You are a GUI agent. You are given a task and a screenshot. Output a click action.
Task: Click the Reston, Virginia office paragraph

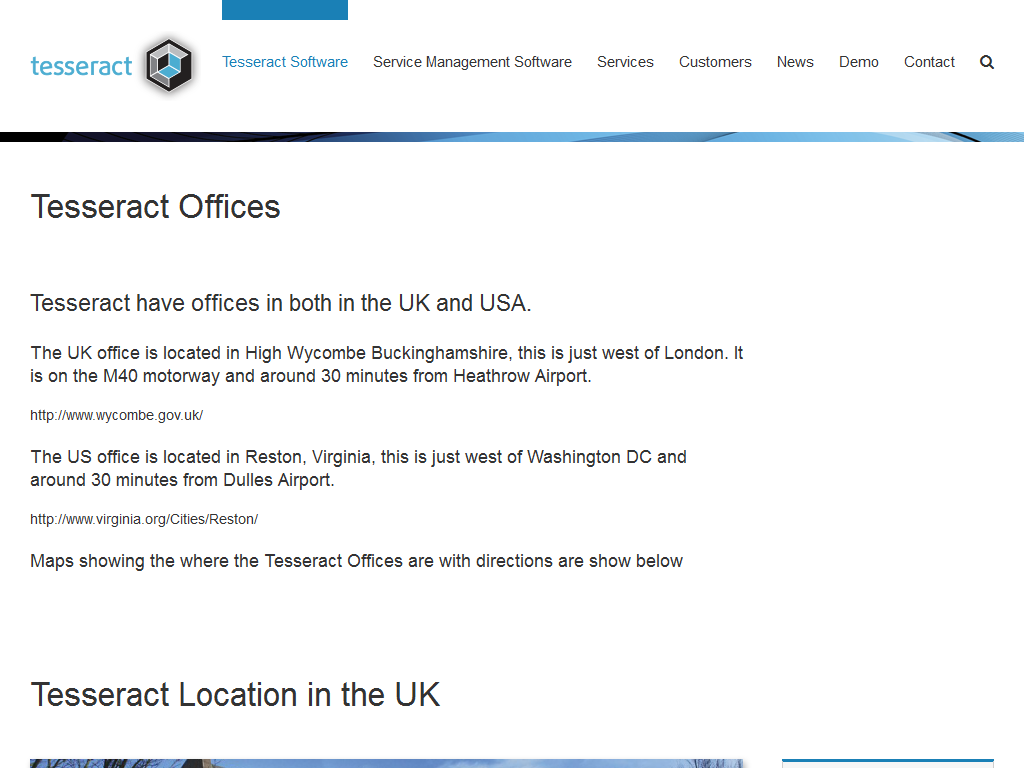point(359,468)
